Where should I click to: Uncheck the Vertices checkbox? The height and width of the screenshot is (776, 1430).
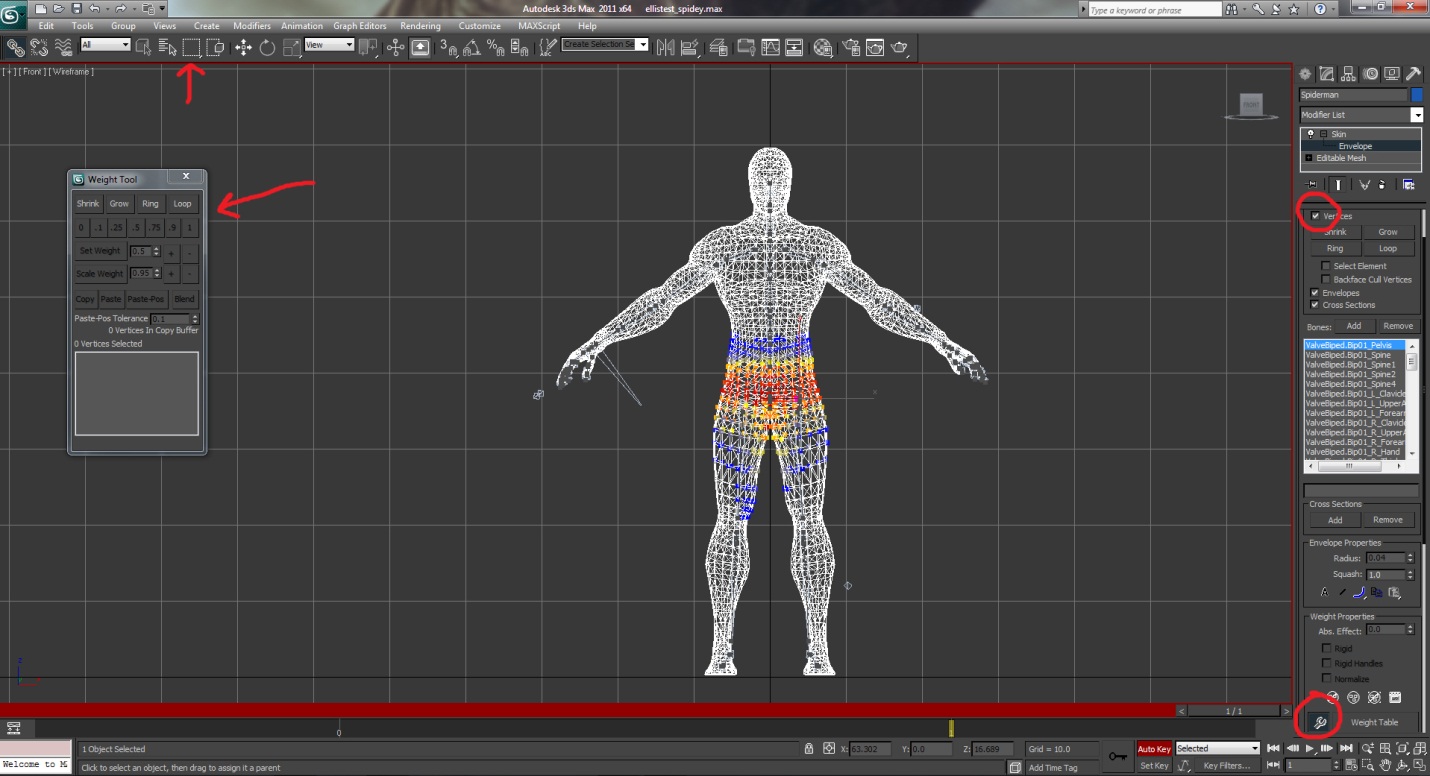(1316, 216)
